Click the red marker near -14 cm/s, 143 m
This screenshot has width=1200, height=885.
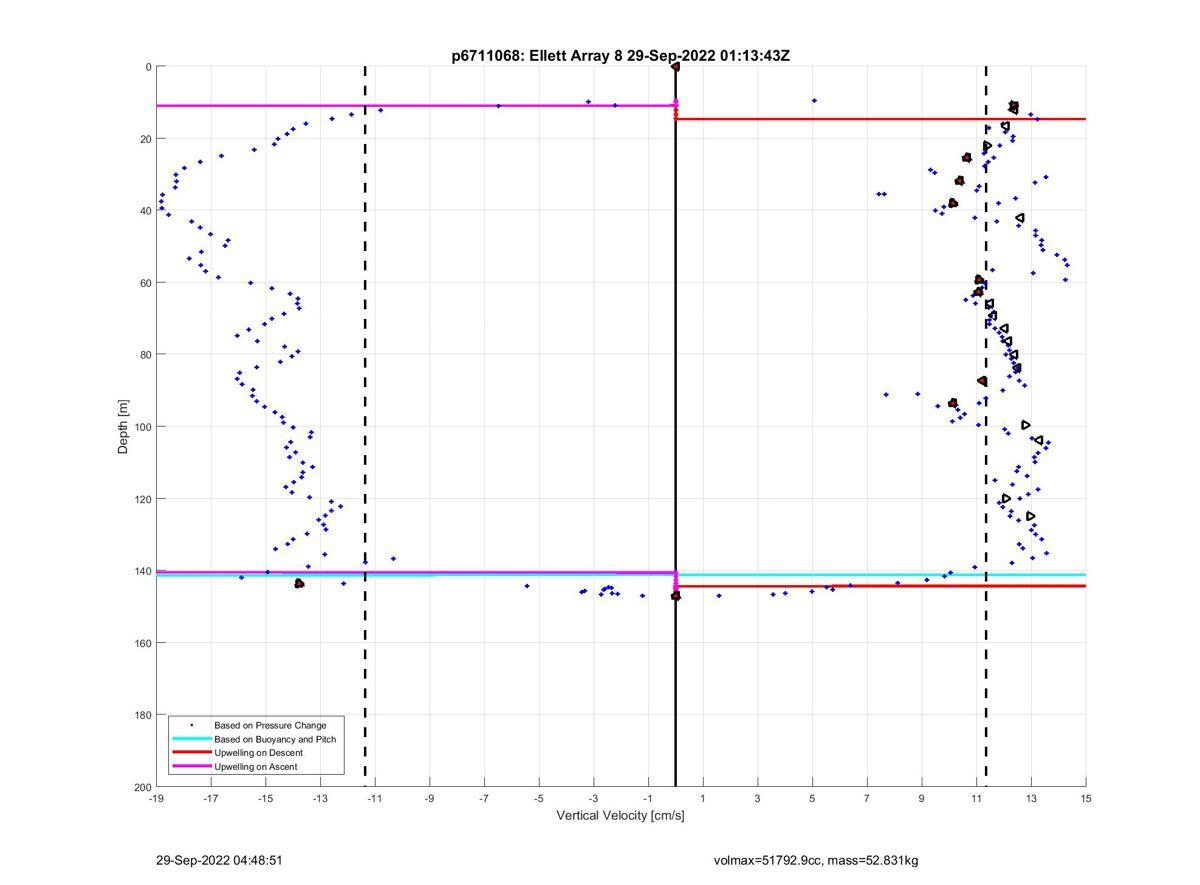tap(299, 583)
